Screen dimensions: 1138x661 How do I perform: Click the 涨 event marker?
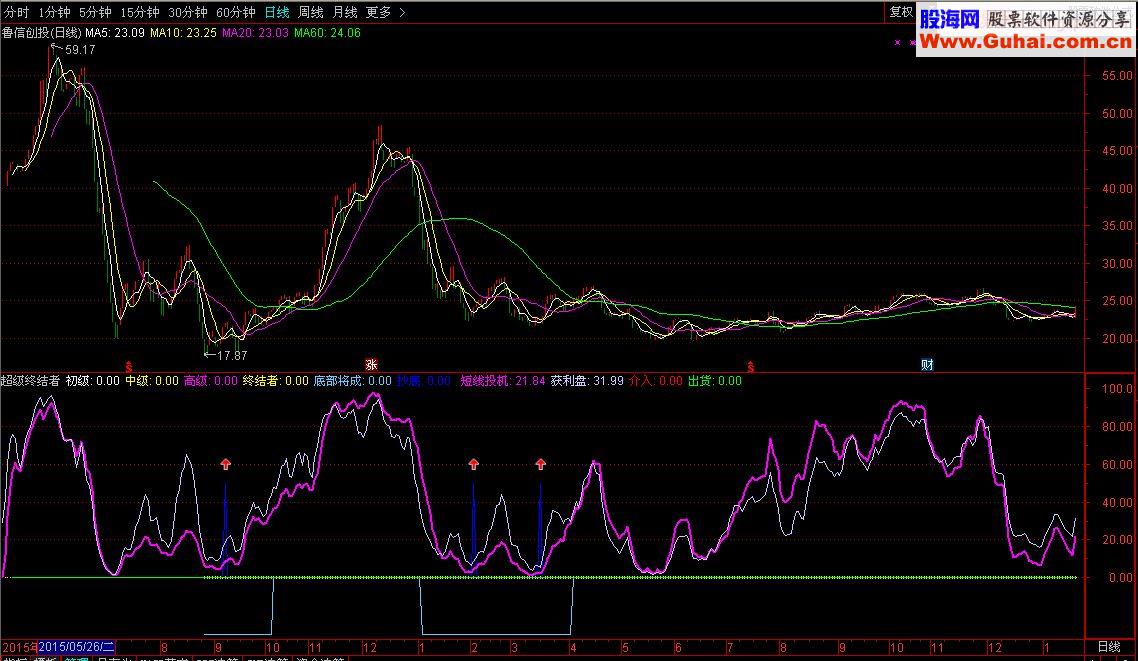coord(371,364)
